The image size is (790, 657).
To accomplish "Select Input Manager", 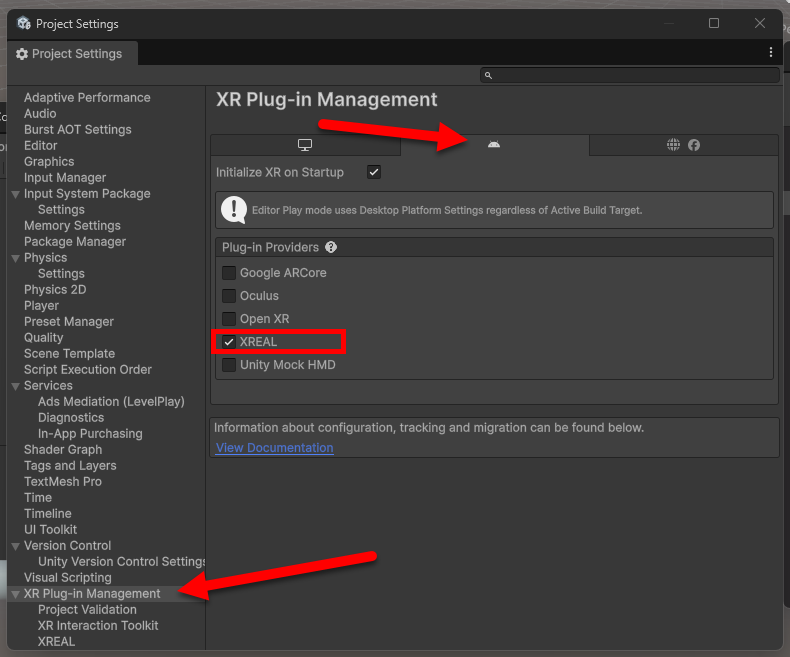I will (x=65, y=178).
